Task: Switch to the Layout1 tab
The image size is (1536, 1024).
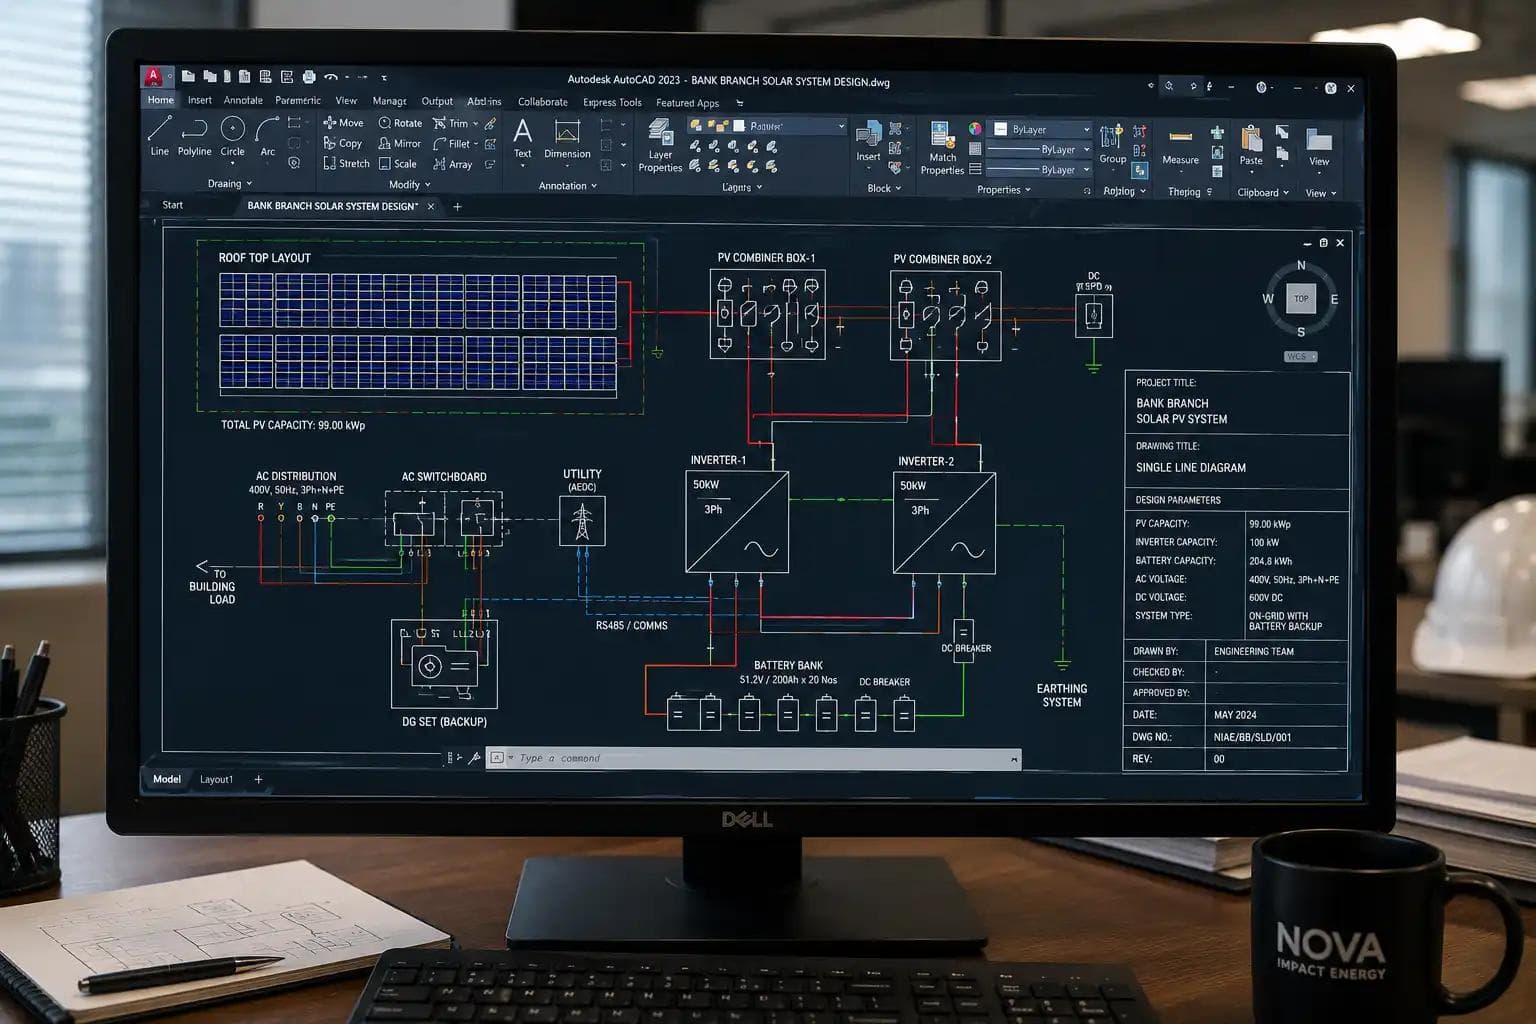Action: 216,780
